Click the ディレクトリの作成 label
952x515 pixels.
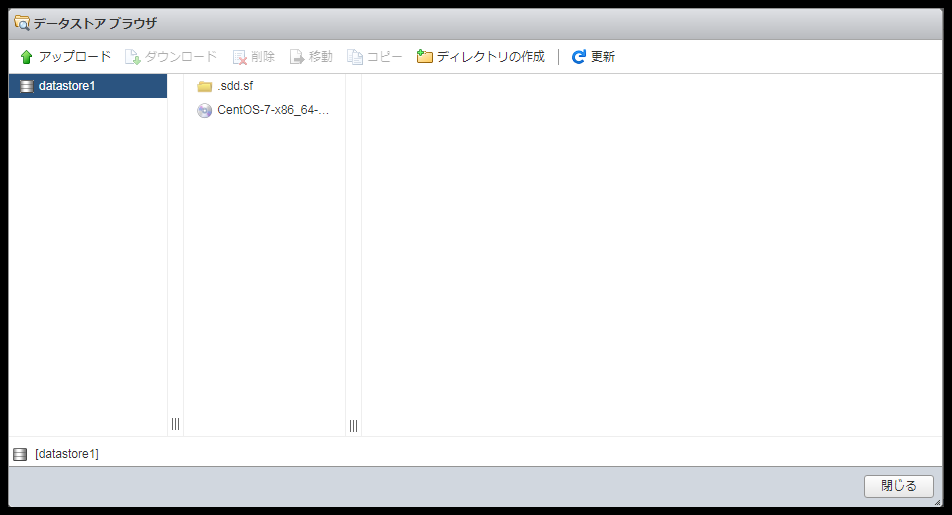(x=491, y=56)
